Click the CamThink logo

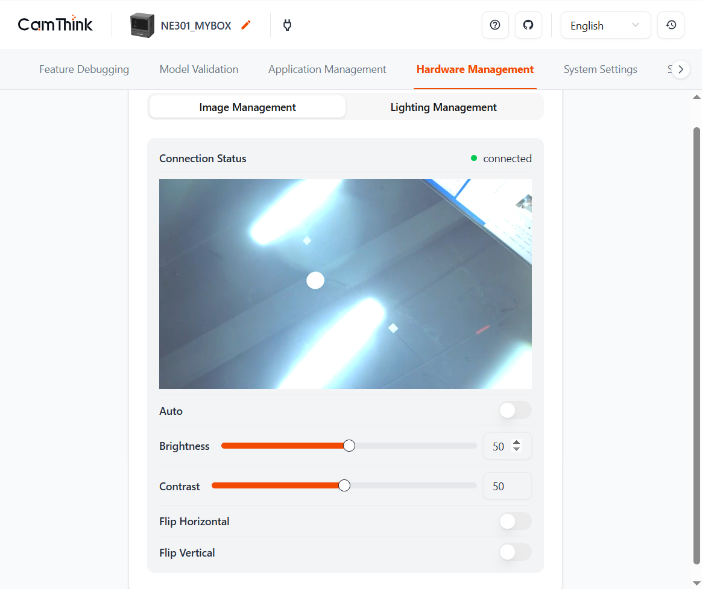point(55,25)
